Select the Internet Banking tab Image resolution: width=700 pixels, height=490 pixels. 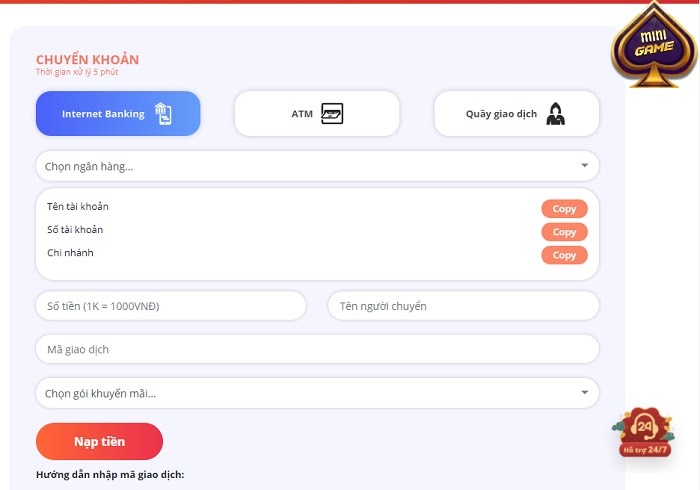102,114
